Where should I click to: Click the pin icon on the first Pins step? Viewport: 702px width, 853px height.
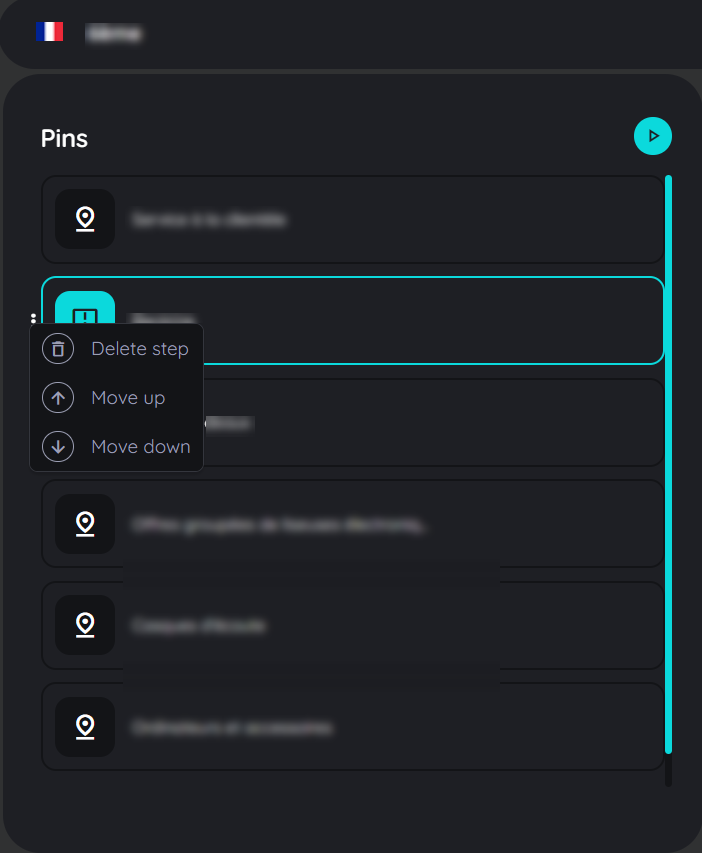click(x=85, y=219)
